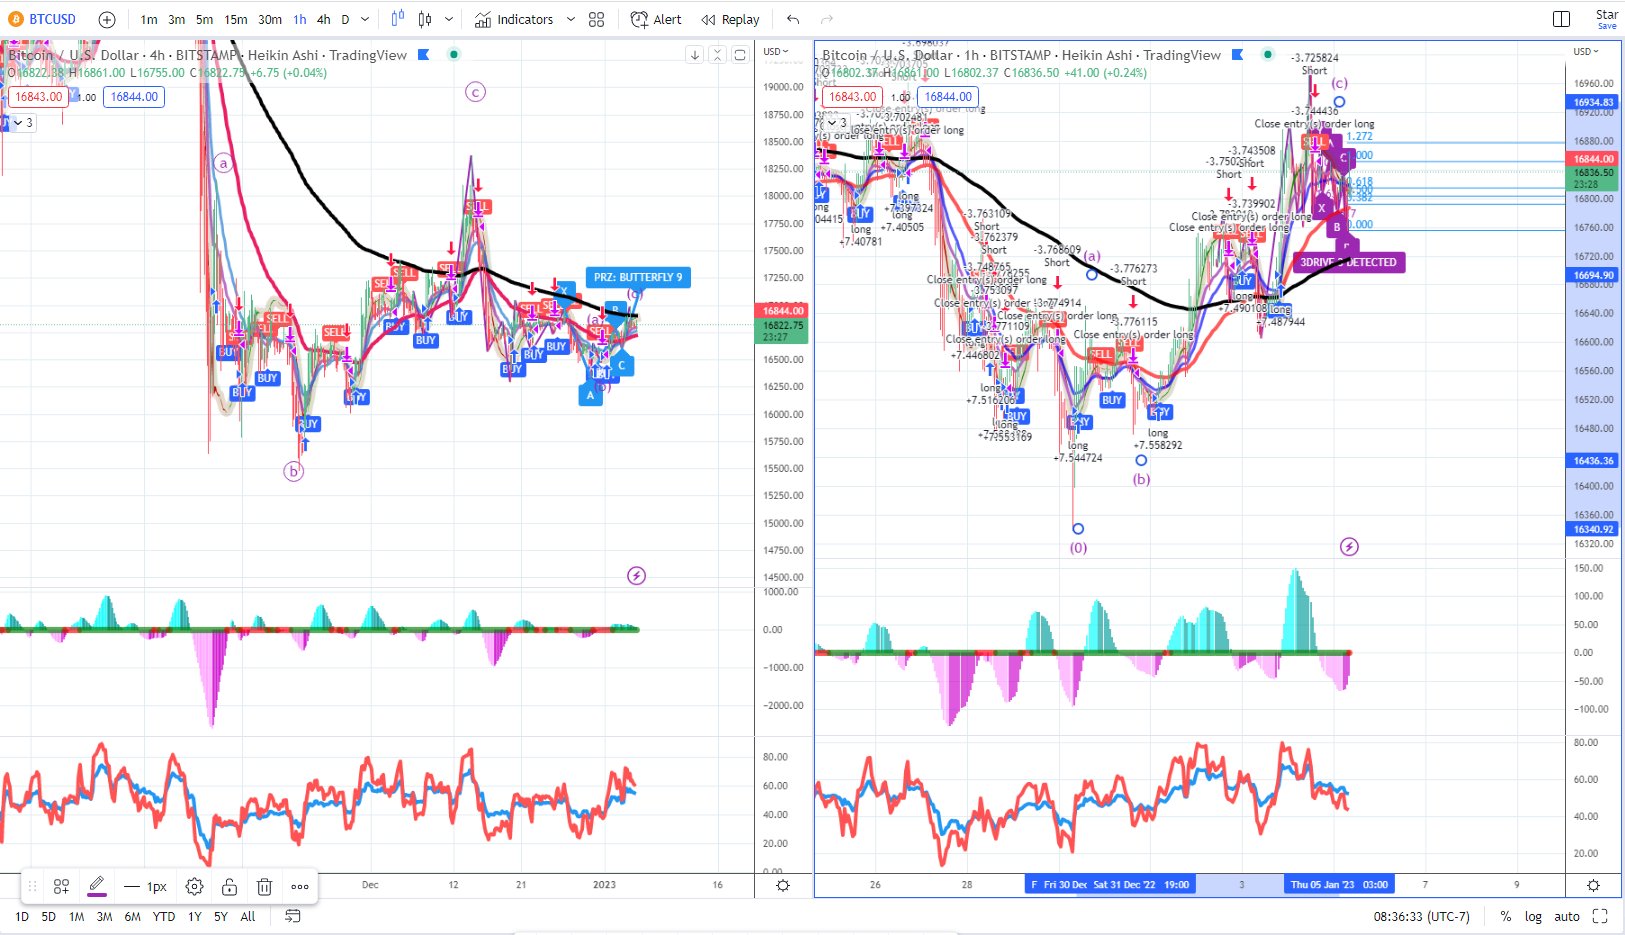Expand the chart type dropdown arrow
Viewport: 1625px width, 935px height.
tap(449, 19)
